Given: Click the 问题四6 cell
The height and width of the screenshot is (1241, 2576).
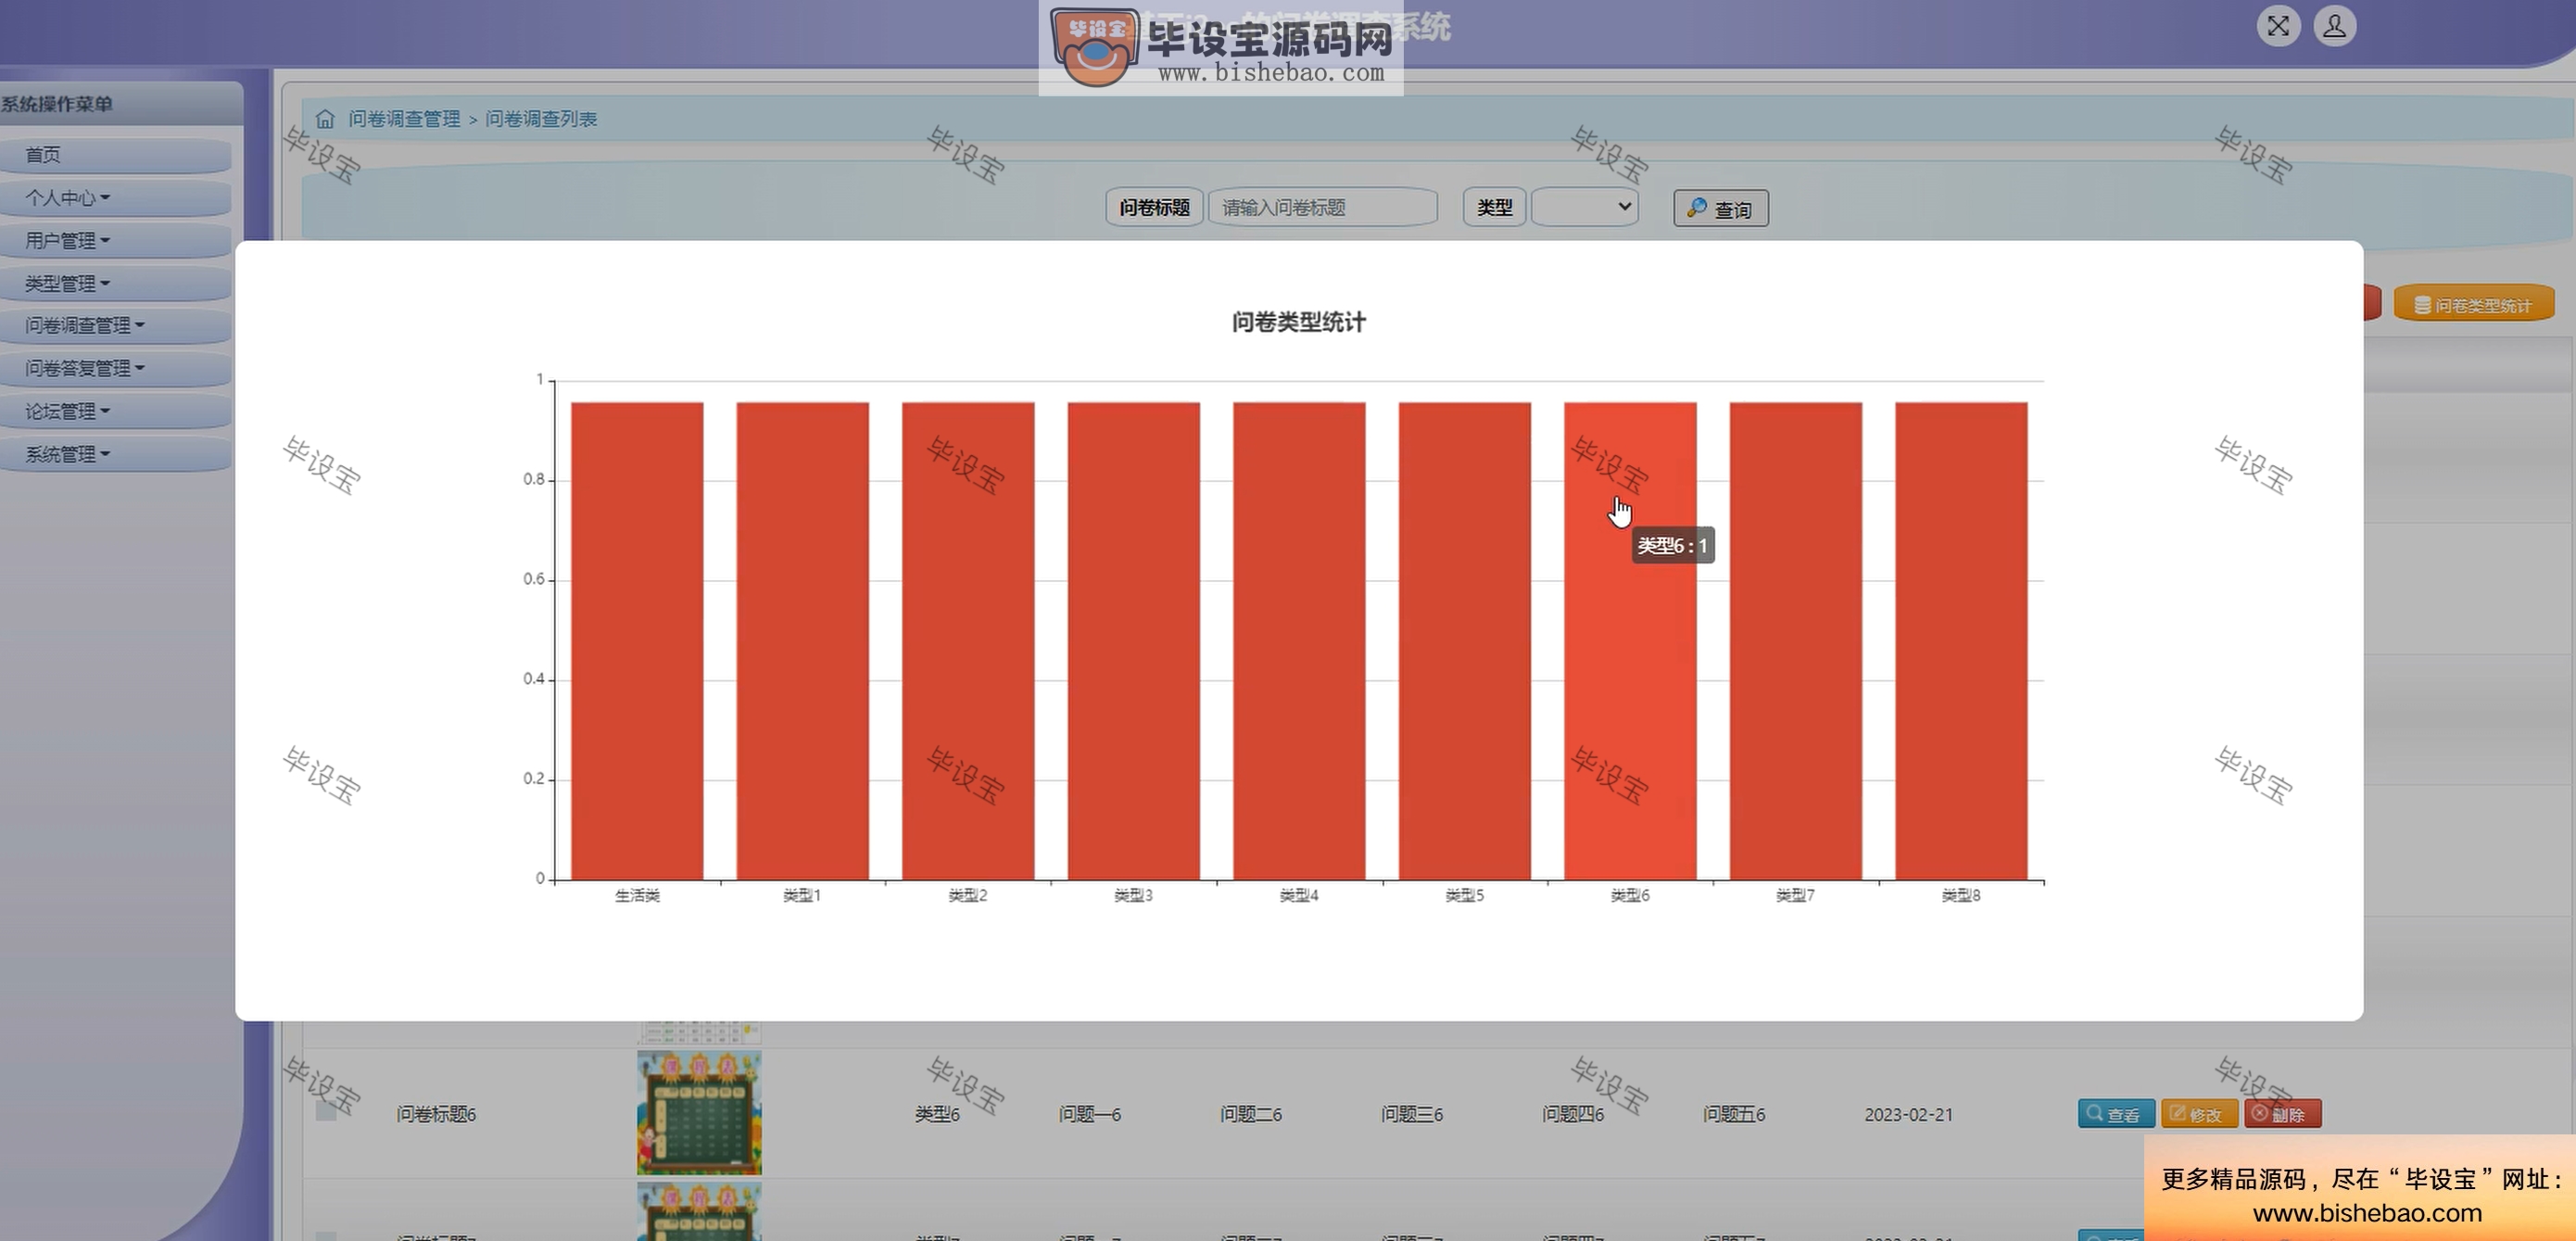Looking at the screenshot, I should tap(1573, 1114).
